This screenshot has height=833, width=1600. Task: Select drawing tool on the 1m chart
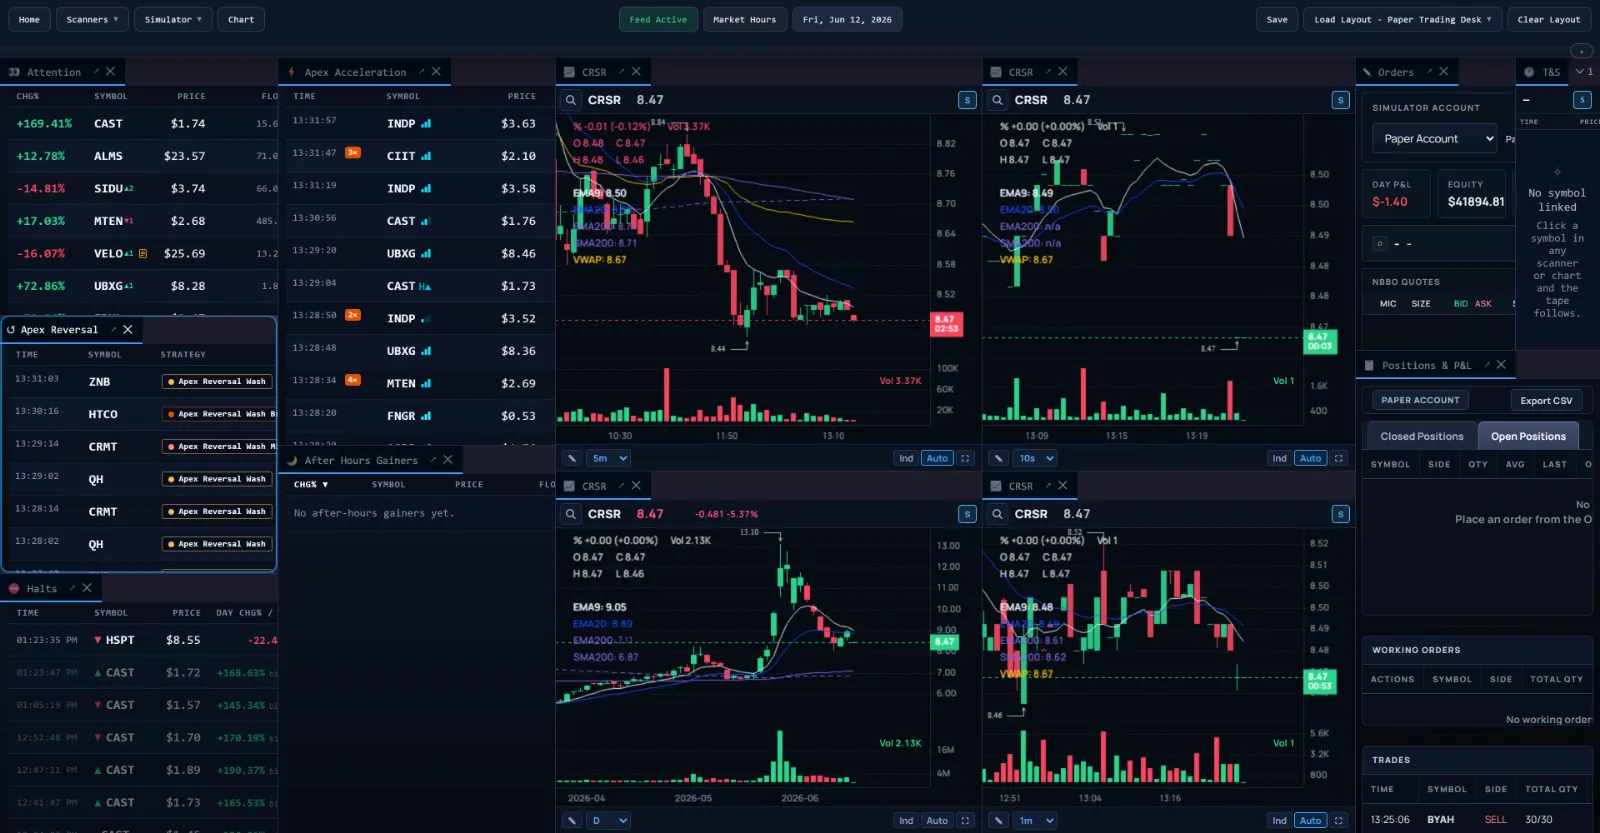[x=998, y=820]
